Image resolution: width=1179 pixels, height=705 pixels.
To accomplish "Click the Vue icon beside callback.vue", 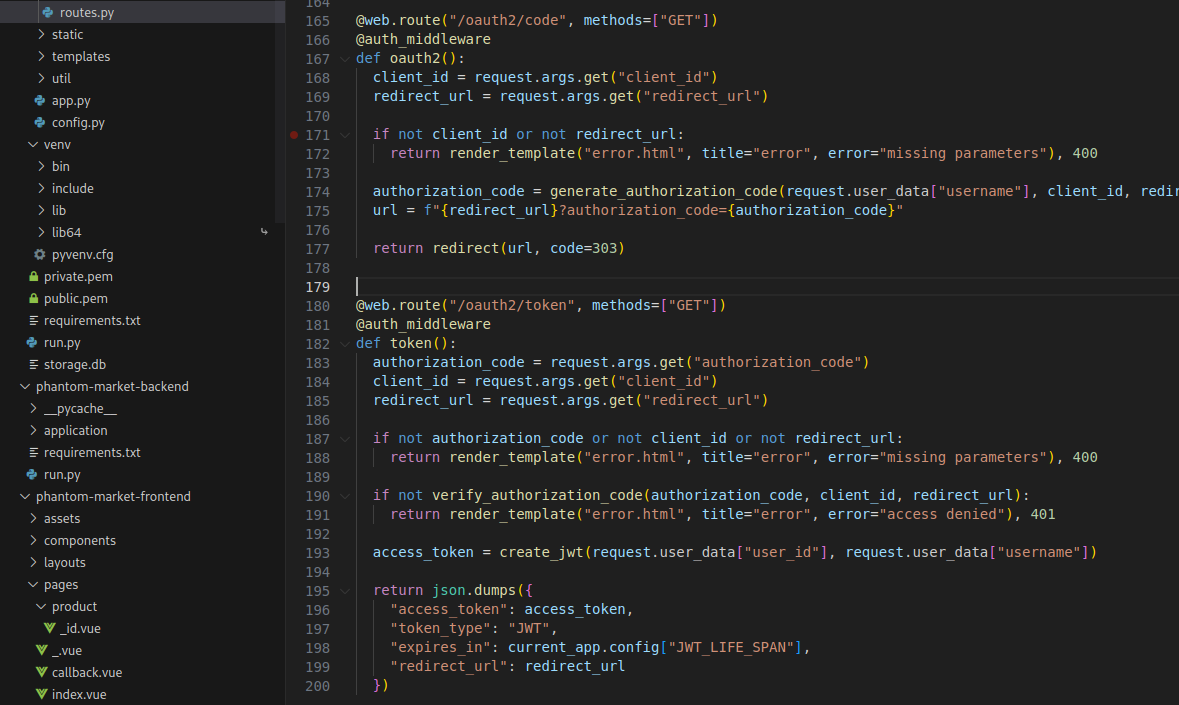I will 42,673.
